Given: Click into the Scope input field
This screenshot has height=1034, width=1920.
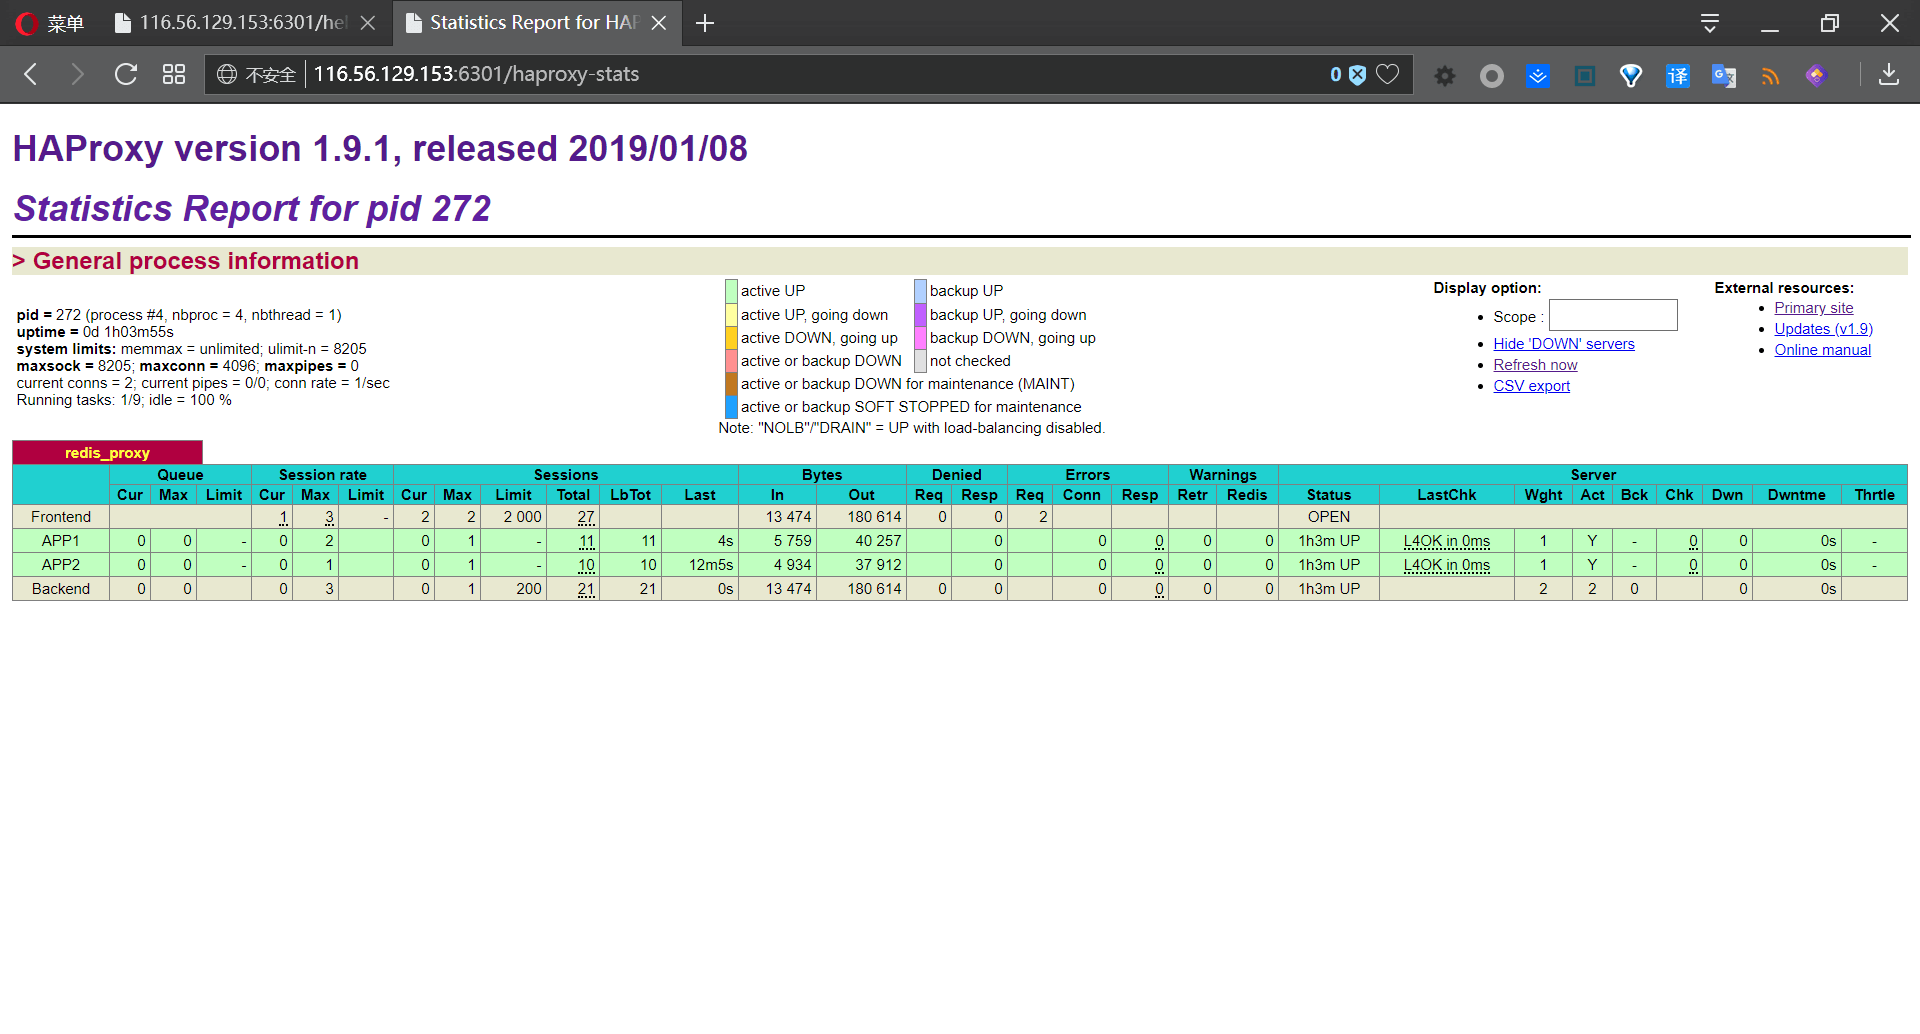Looking at the screenshot, I should 1613,315.
